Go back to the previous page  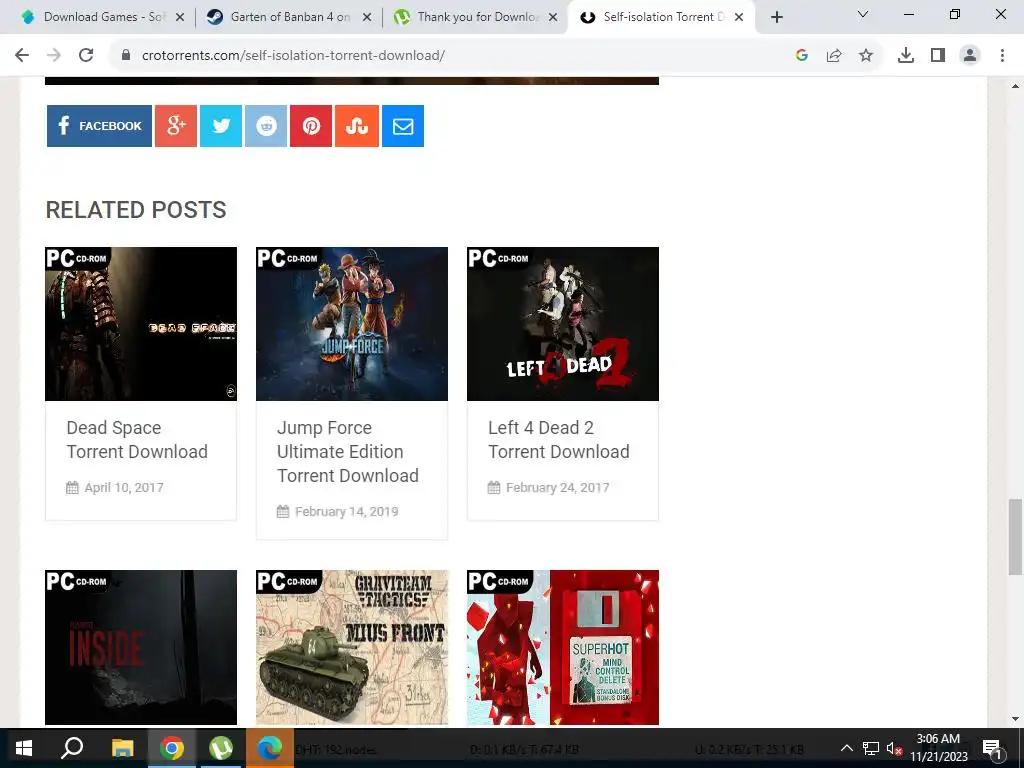pyautogui.click(x=22, y=56)
